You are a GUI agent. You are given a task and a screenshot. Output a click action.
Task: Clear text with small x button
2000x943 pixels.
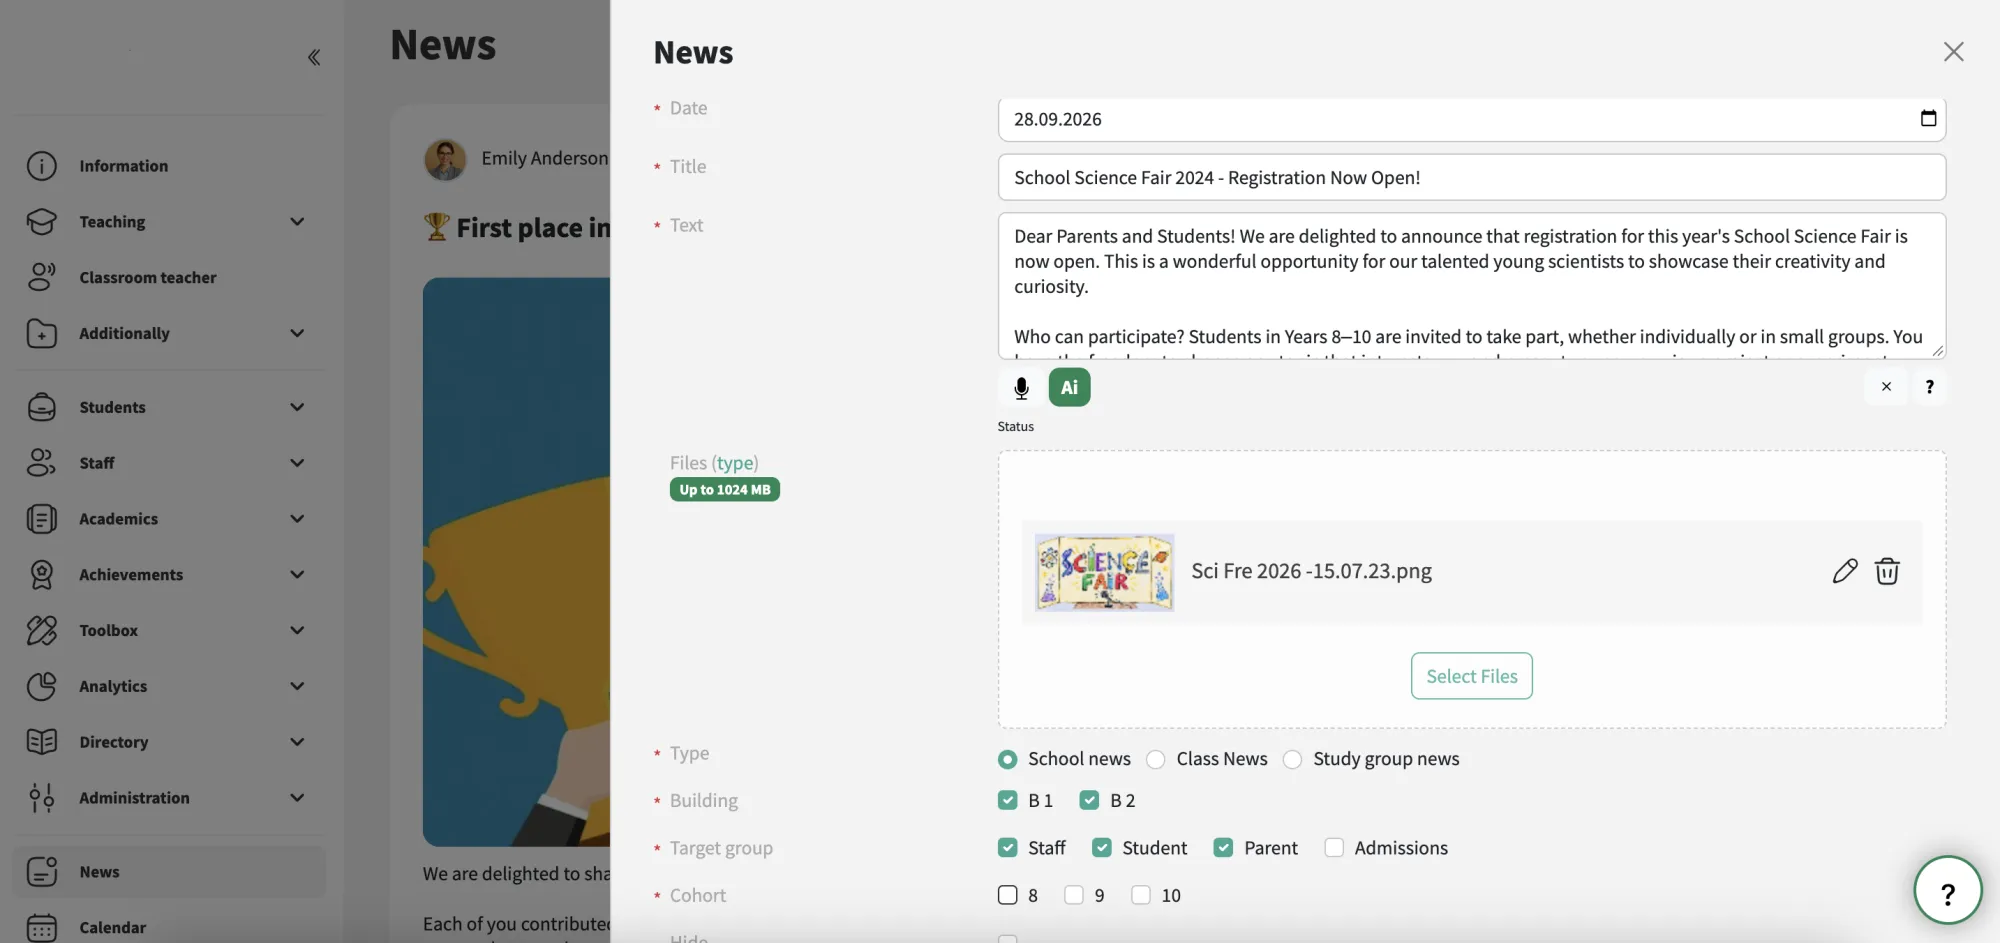(1886, 387)
